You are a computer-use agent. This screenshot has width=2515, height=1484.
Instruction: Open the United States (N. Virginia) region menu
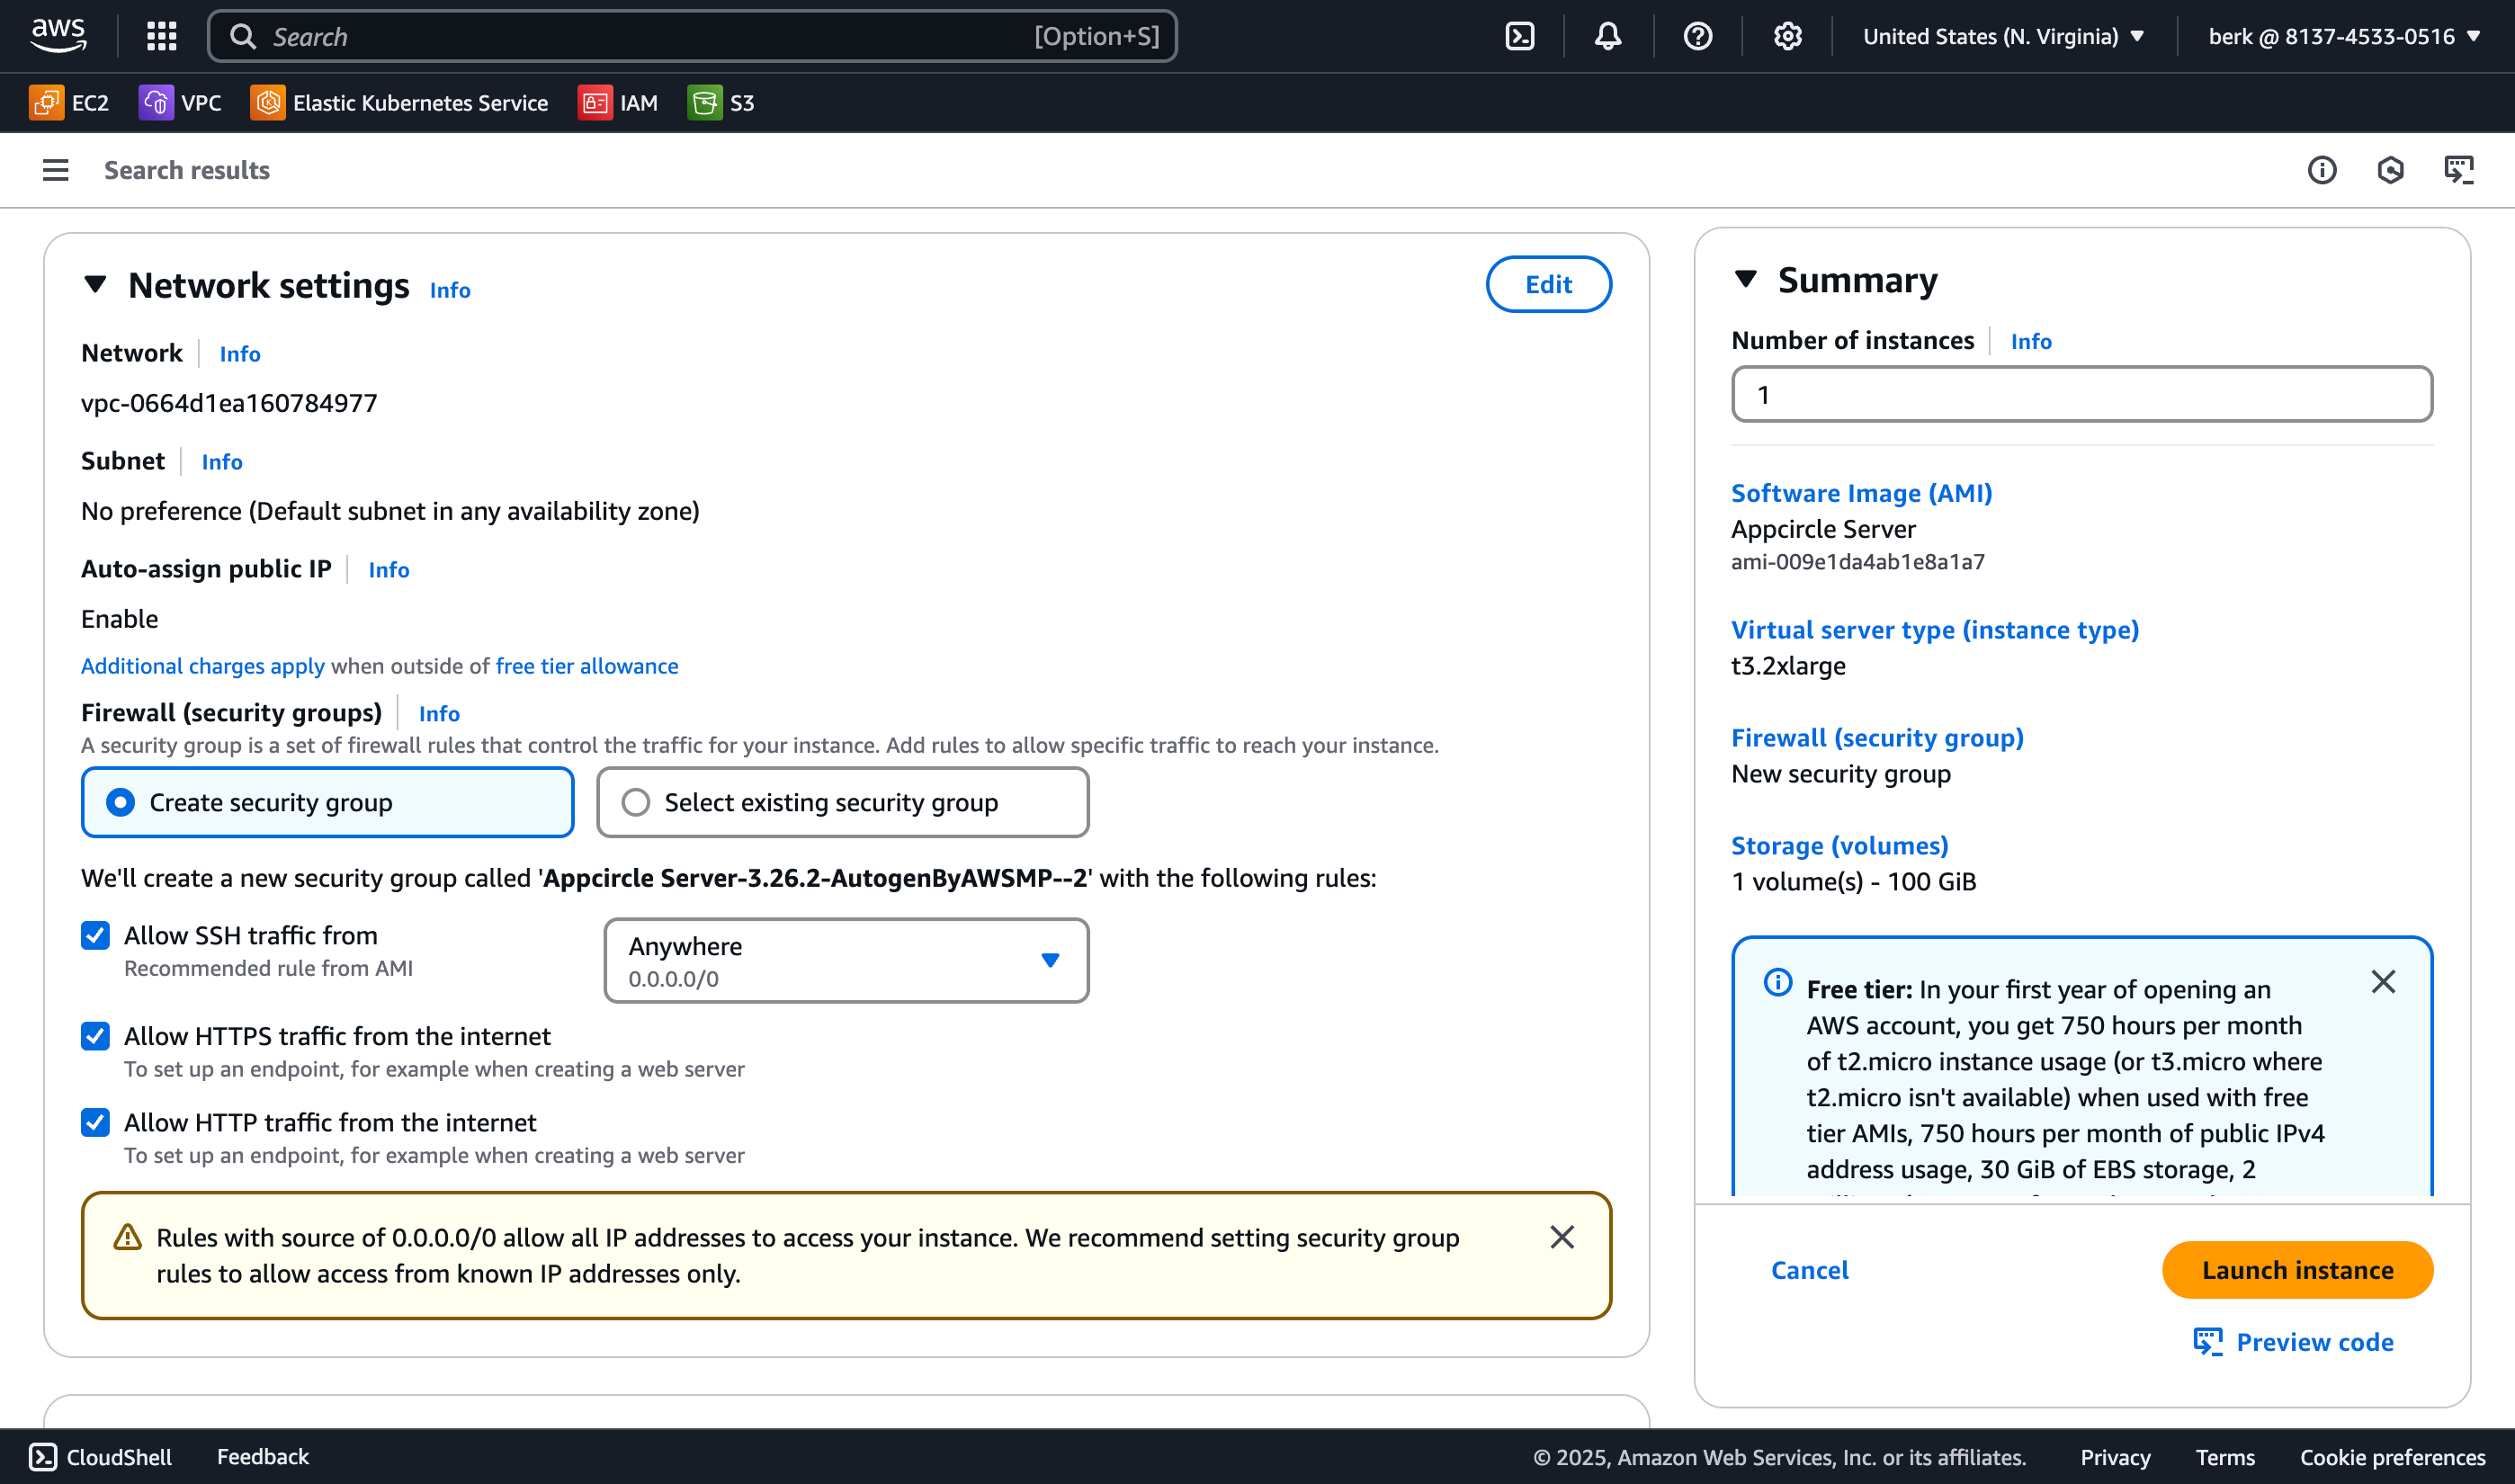tap(2003, 36)
